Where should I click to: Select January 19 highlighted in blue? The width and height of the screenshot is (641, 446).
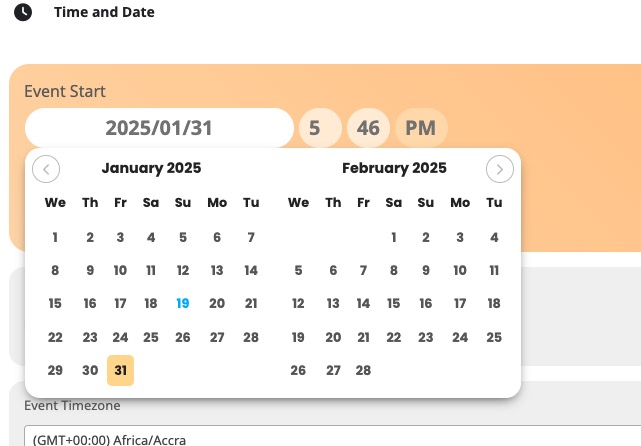183,303
